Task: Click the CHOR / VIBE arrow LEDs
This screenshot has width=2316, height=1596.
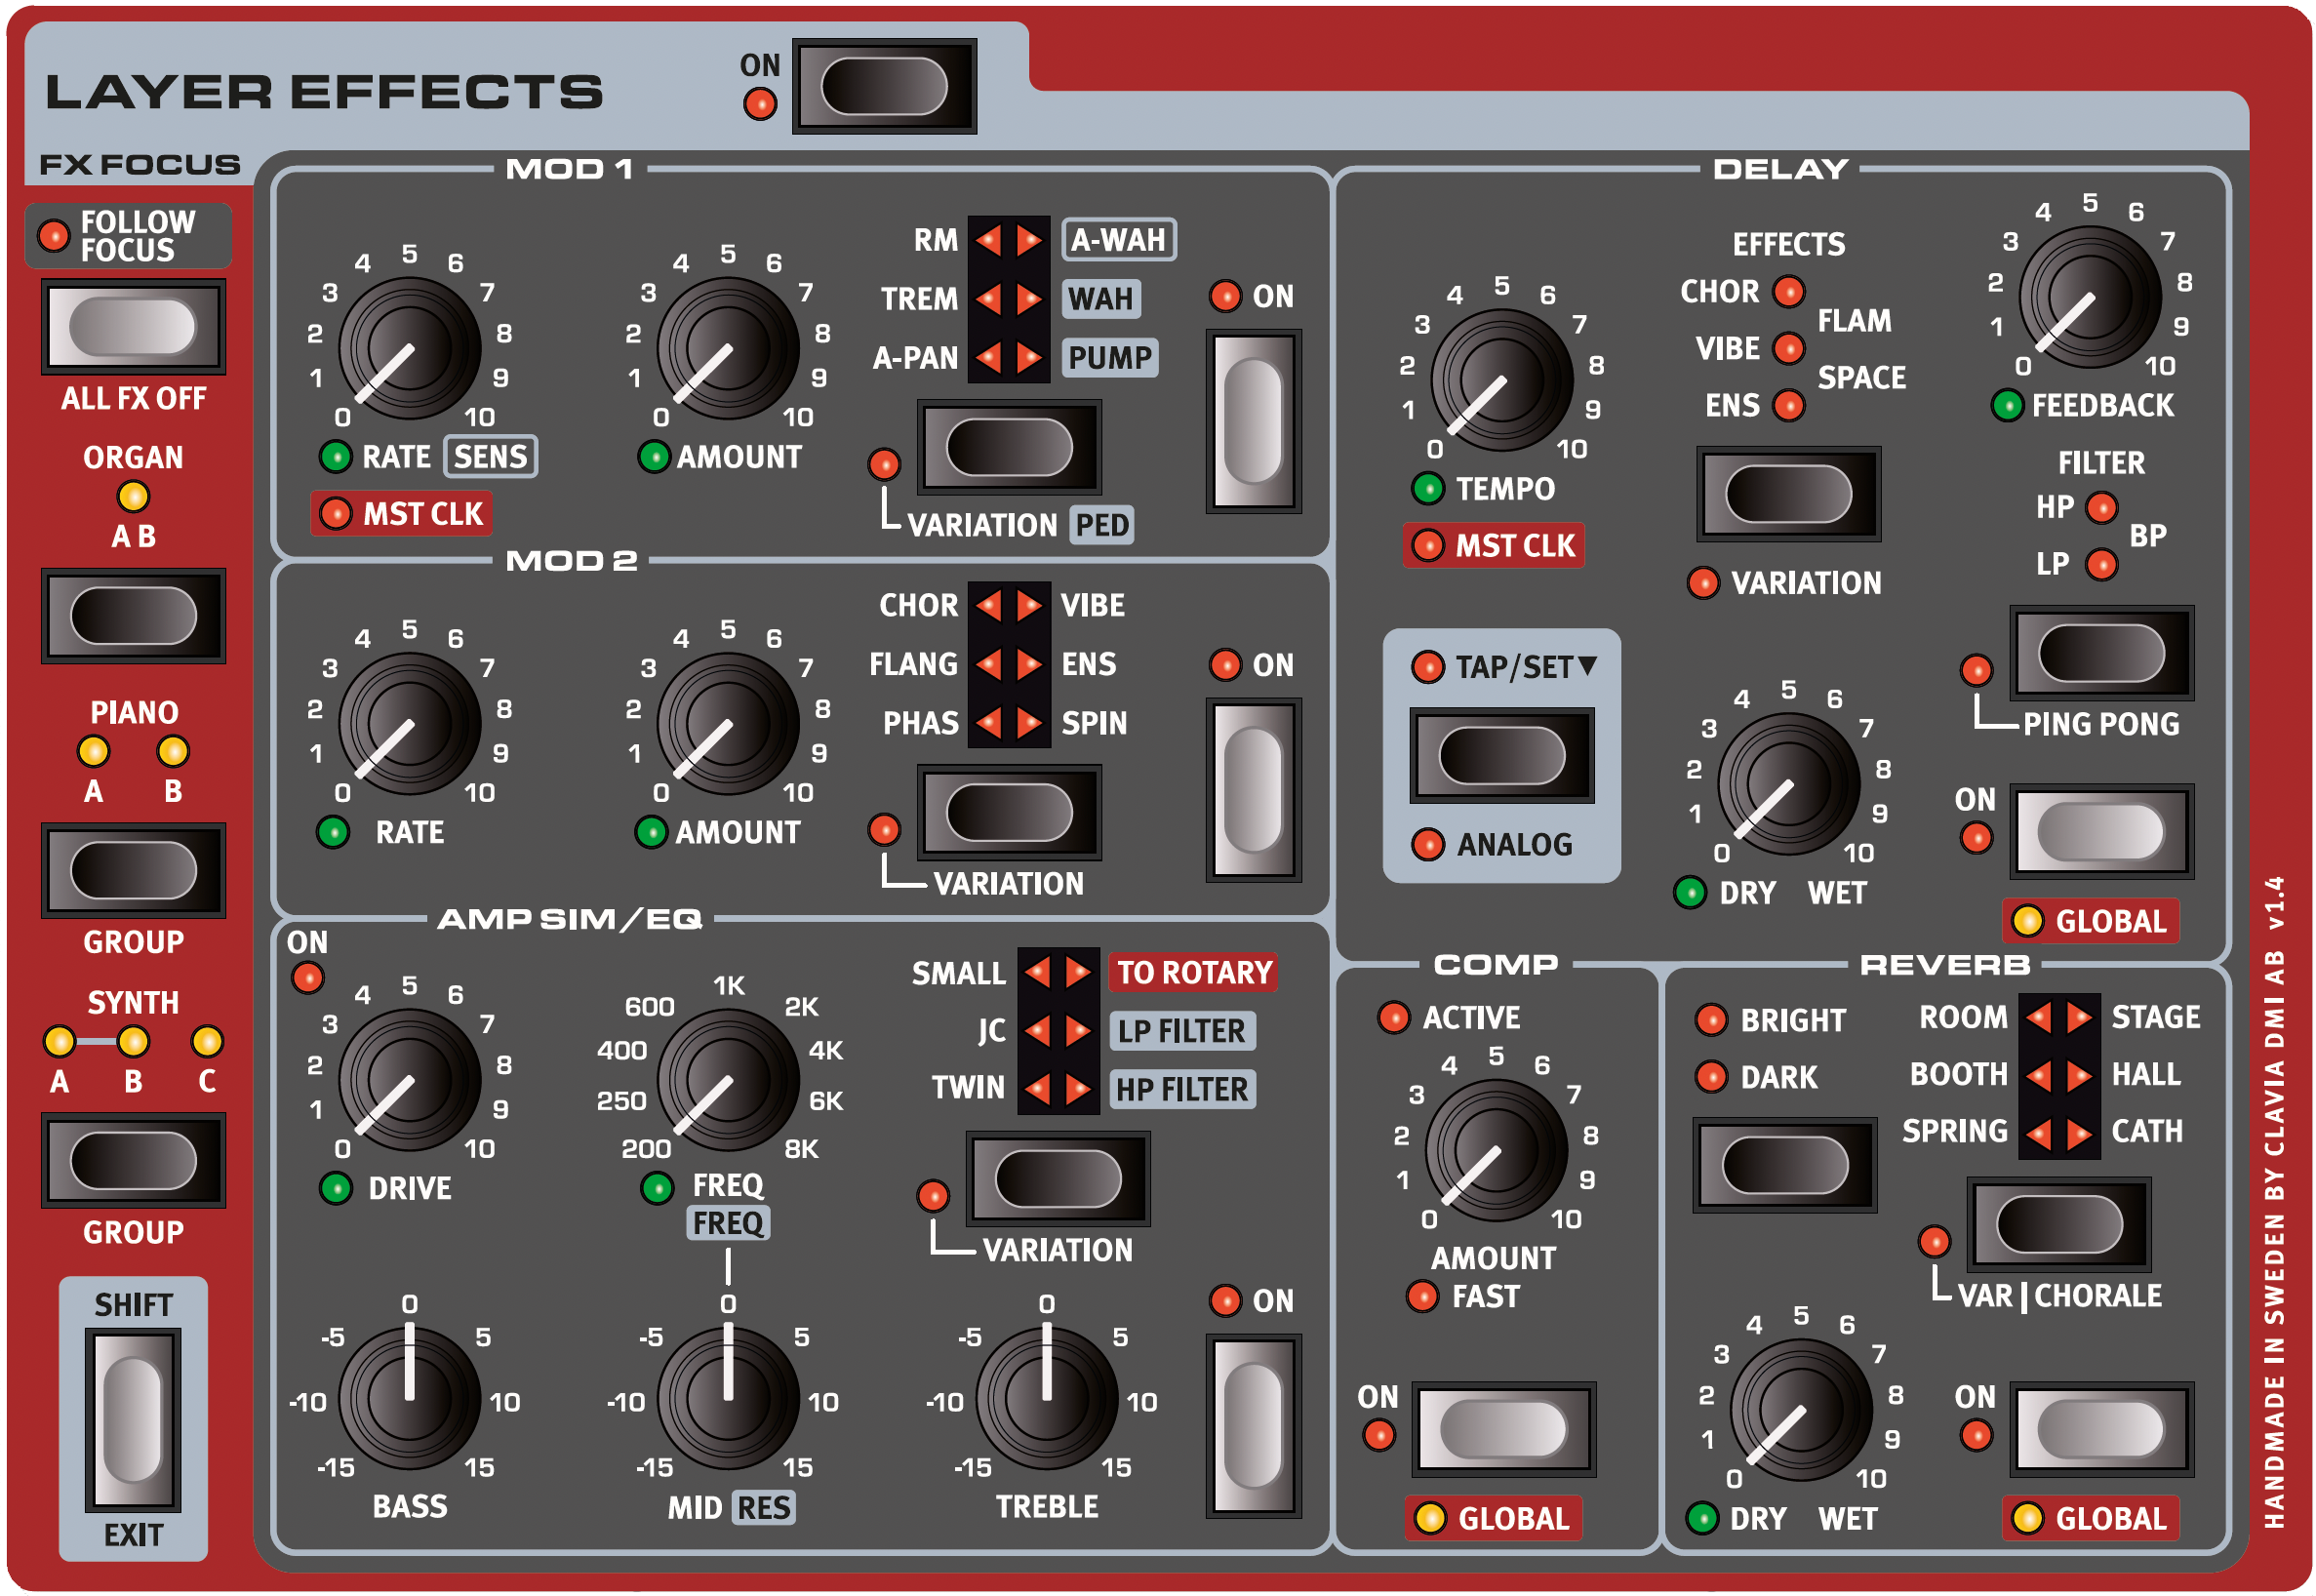Action: 1008,605
